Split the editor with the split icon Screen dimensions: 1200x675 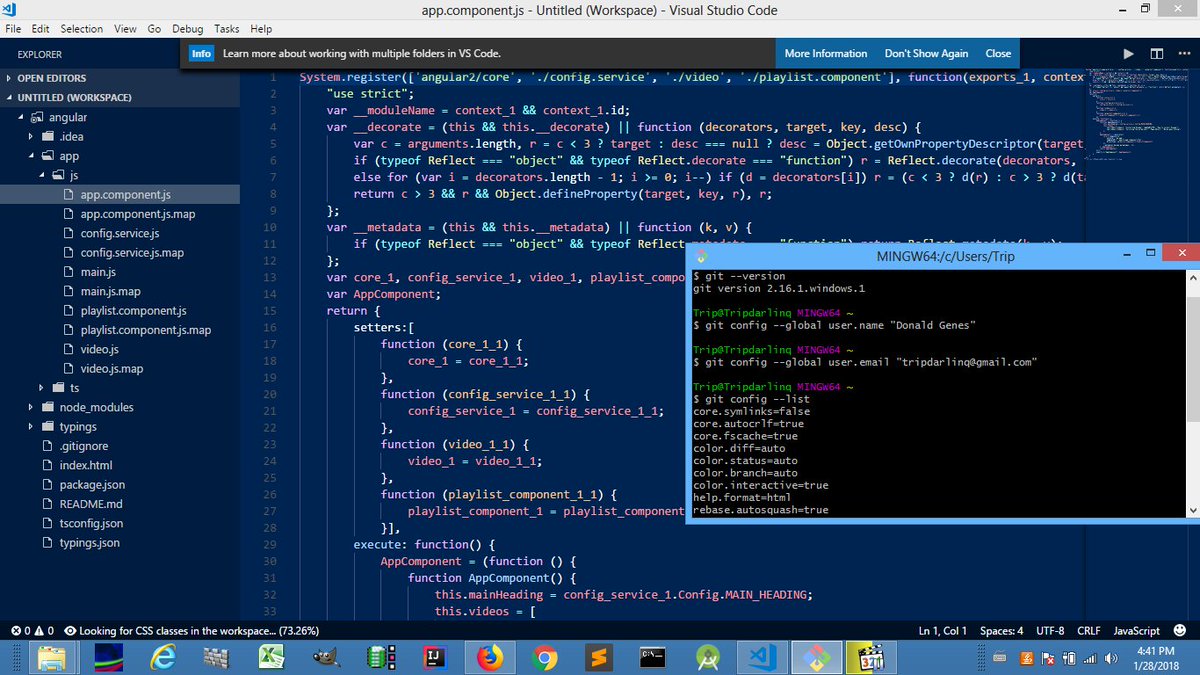1156,54
